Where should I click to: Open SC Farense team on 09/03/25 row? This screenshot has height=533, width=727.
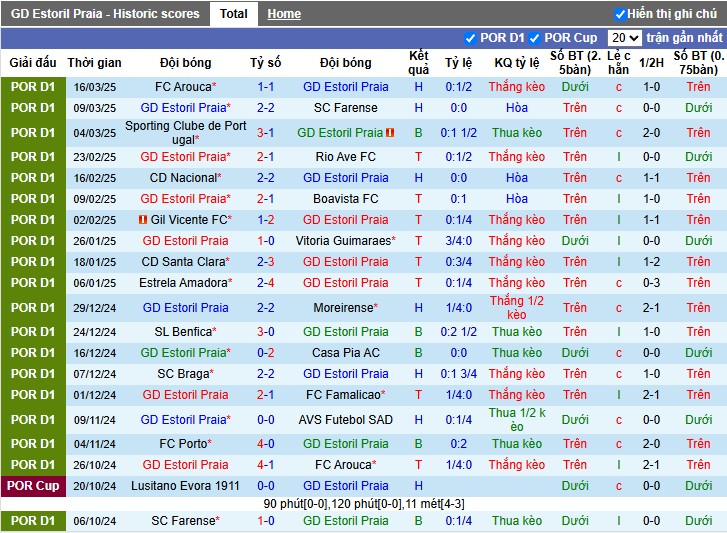click(345, 108)
